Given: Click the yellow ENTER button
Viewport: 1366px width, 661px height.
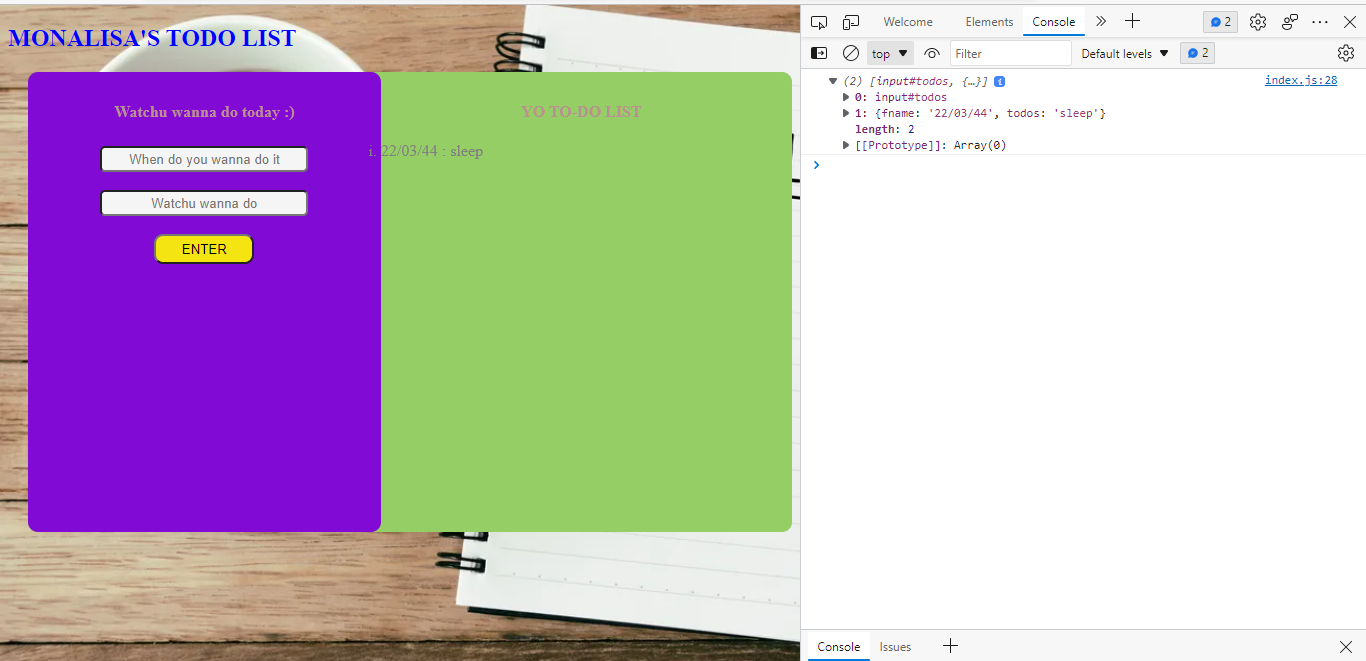Looking at the screenshot, I should click(204, 249).
